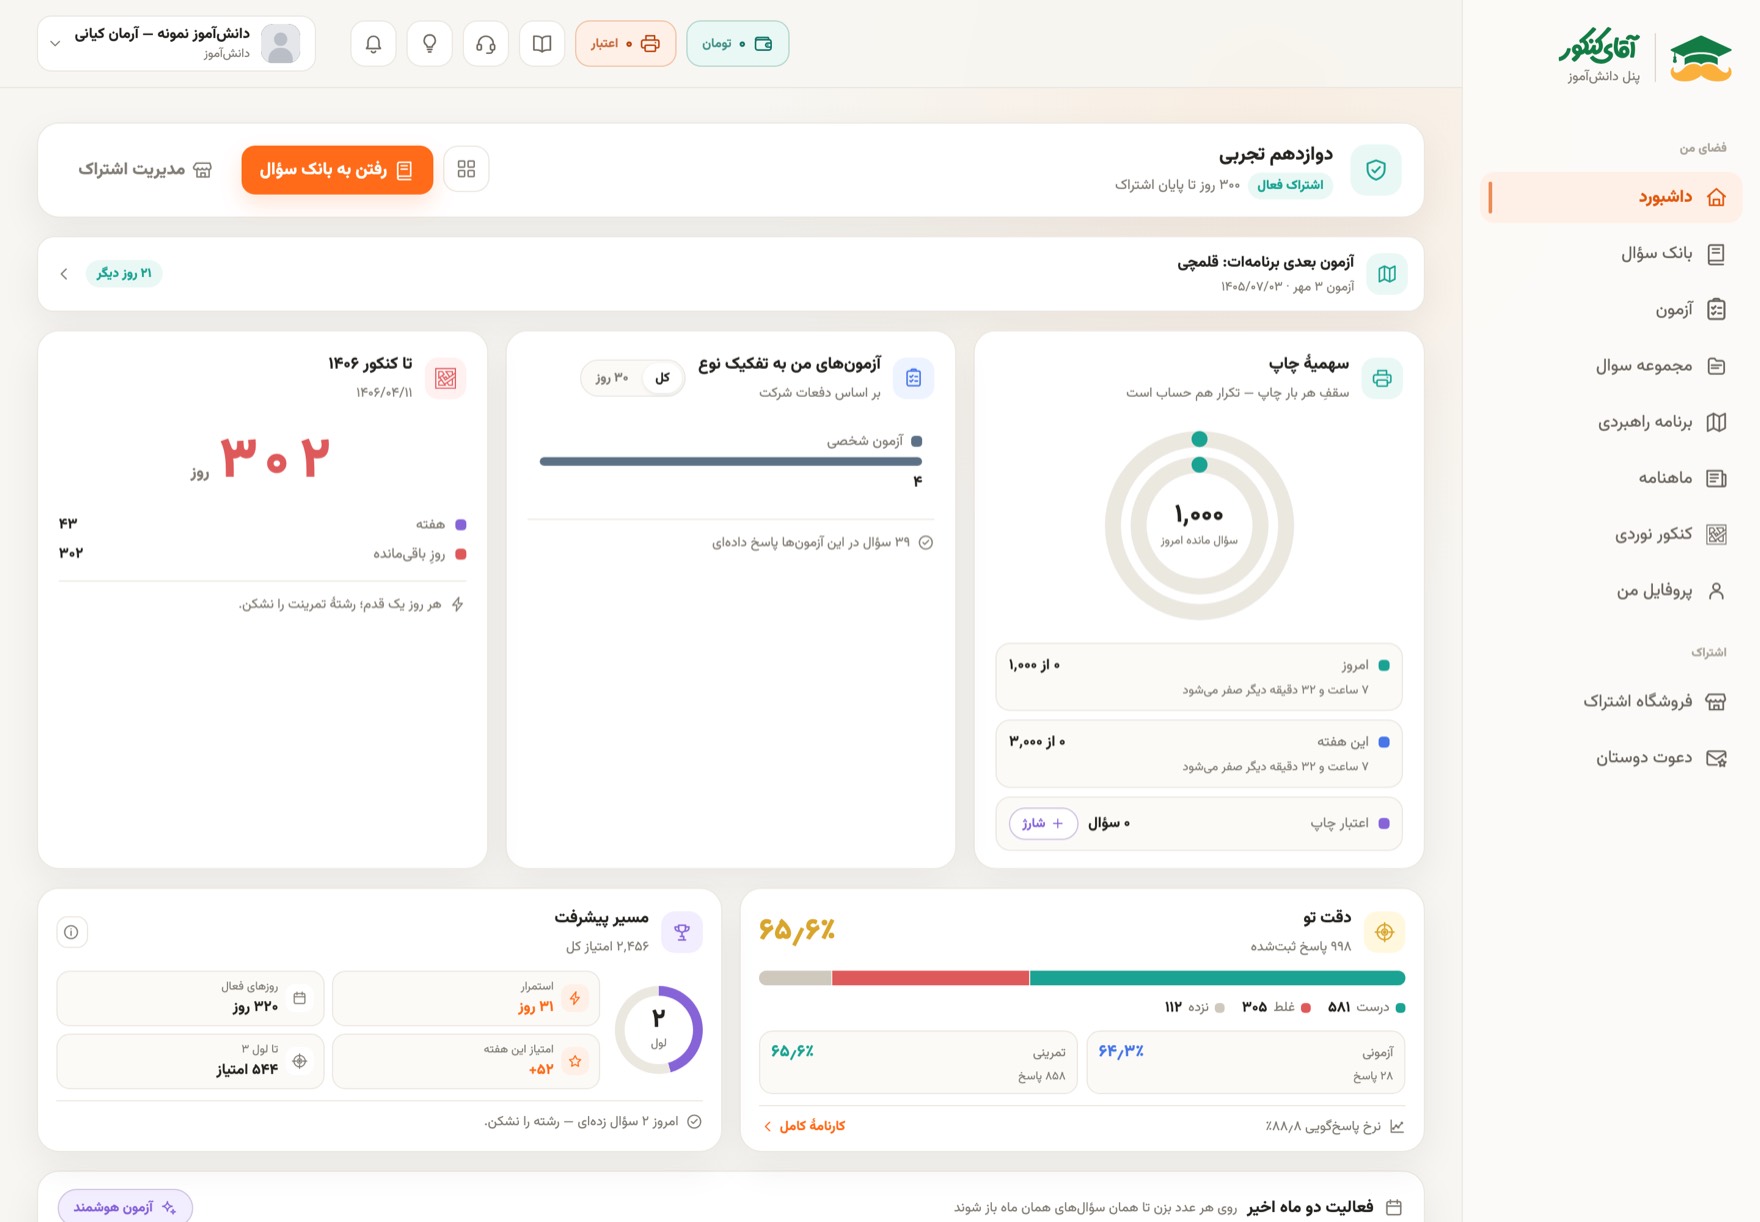Switch the exams filter to کل

tap(662, 378)
